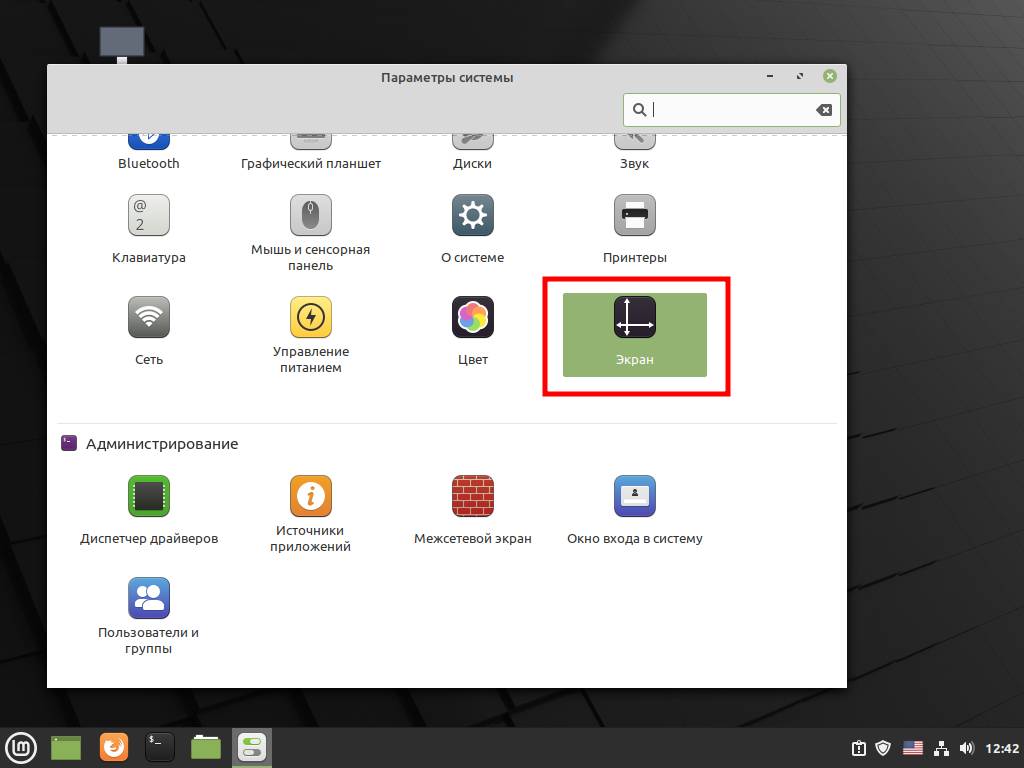Open Управление питанием power settings
The image size is (1024, 768).
pos(310,317)
